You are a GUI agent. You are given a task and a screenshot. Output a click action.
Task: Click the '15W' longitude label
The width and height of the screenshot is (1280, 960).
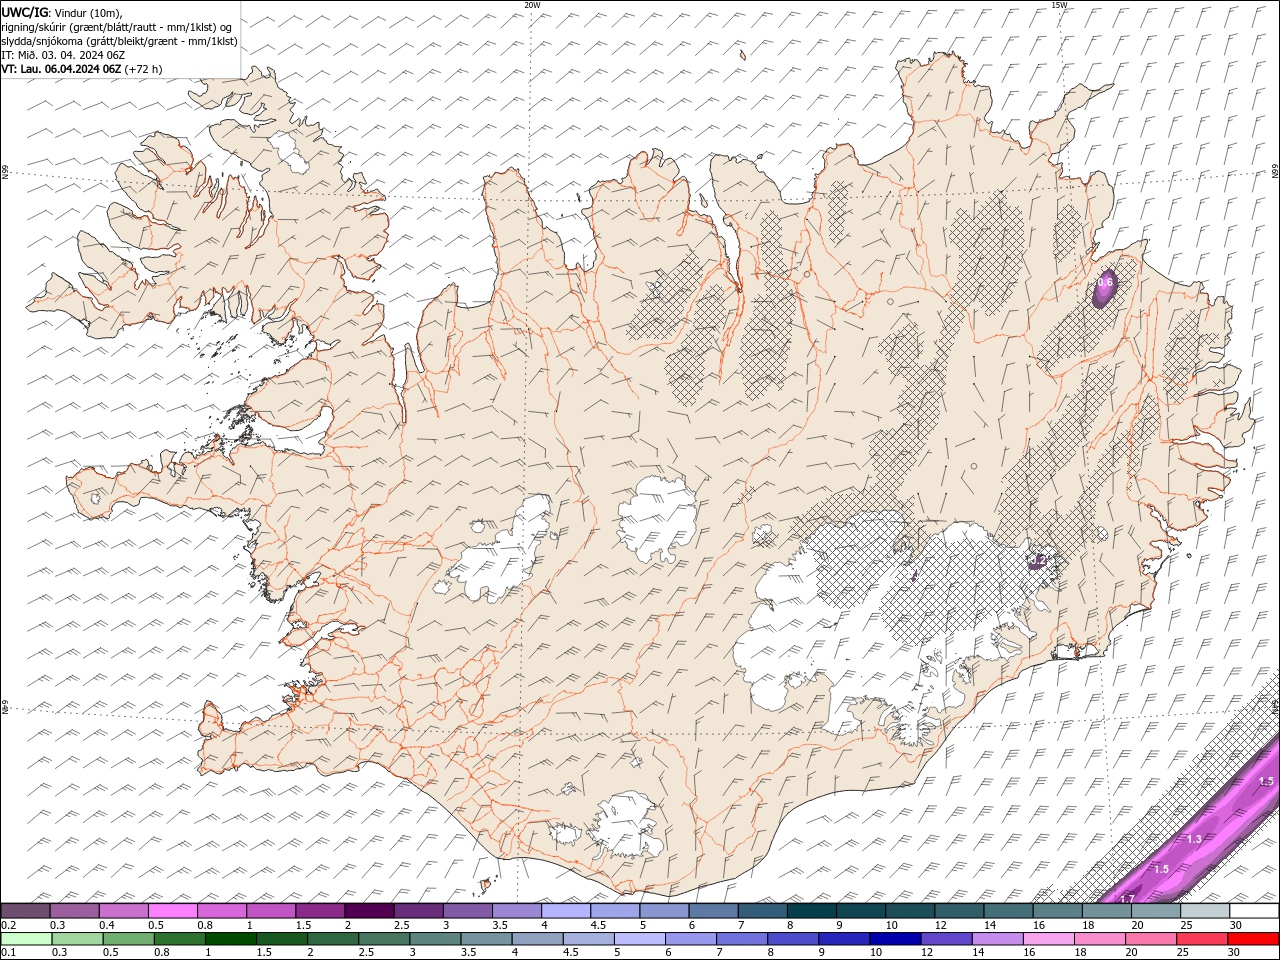tap(1058, 5)
